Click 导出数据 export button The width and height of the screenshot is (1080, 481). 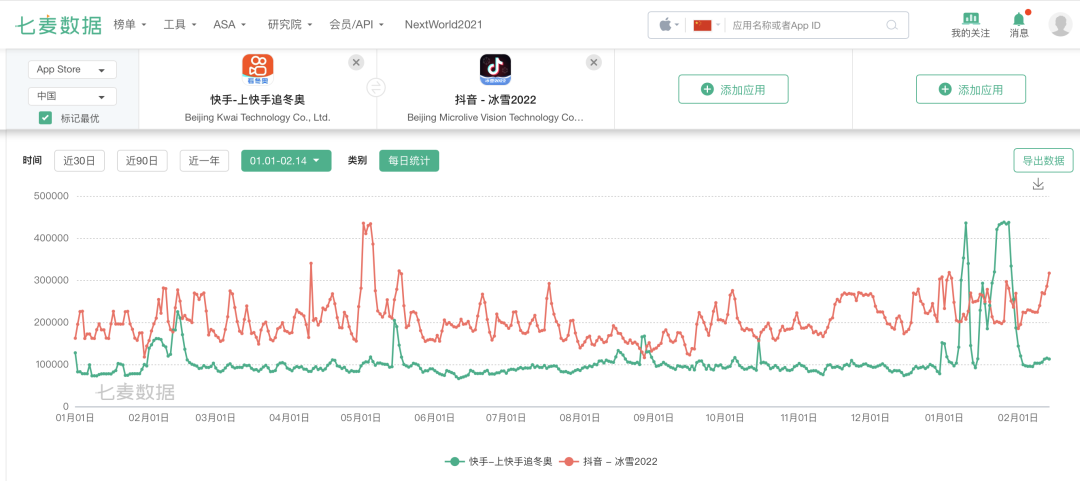(1043, 161)
